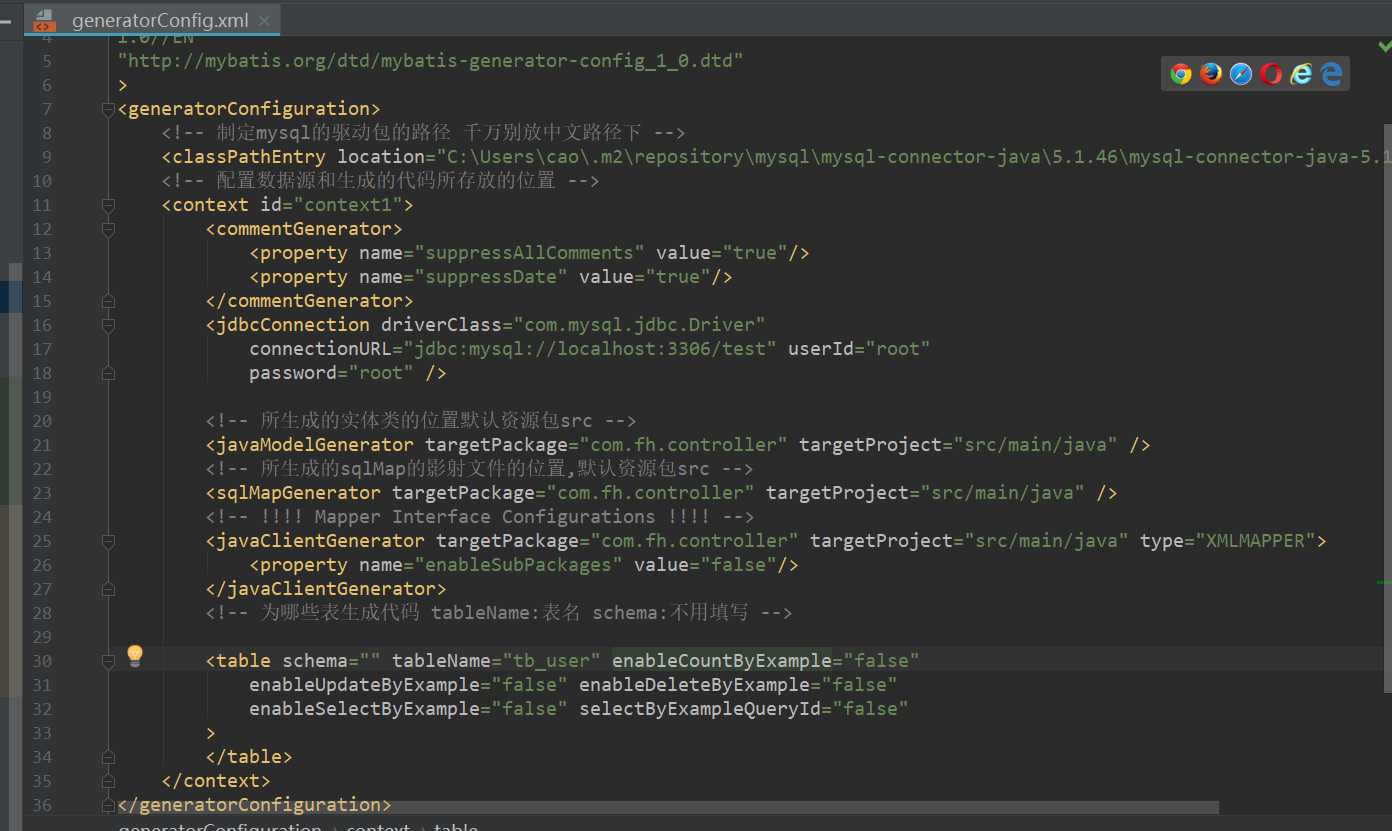Viewport: 1392px width, 831px height.
Task: Open page in Edge browser icon
Action: tap(1331, 74)
